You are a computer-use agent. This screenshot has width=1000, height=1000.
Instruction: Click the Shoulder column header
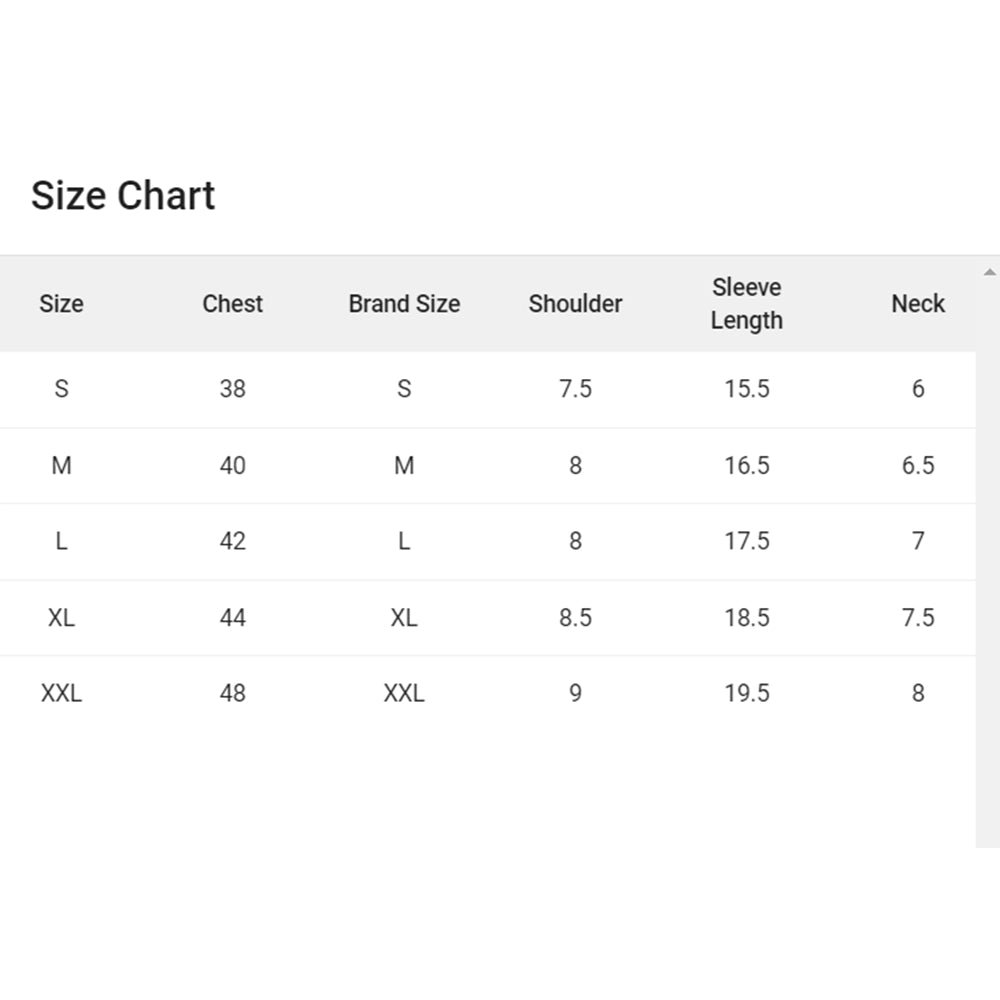(x=575, y=304)
